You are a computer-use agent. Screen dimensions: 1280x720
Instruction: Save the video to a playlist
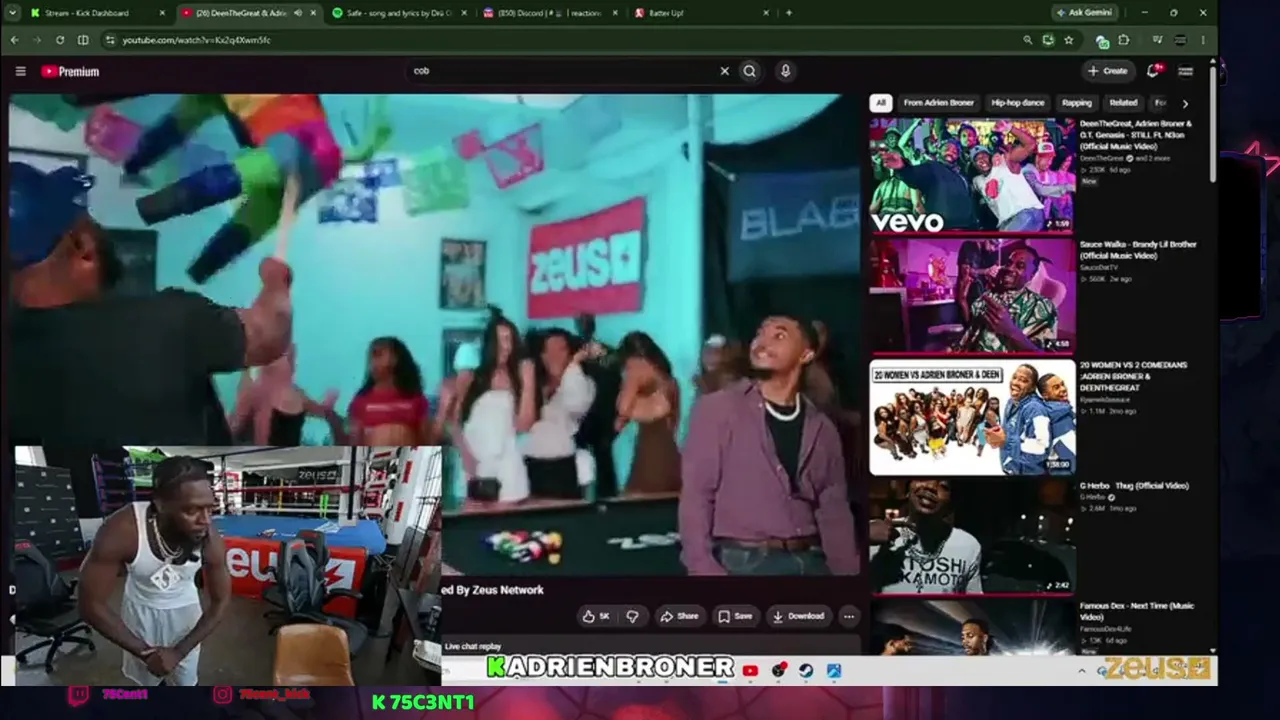pos(735,616)
